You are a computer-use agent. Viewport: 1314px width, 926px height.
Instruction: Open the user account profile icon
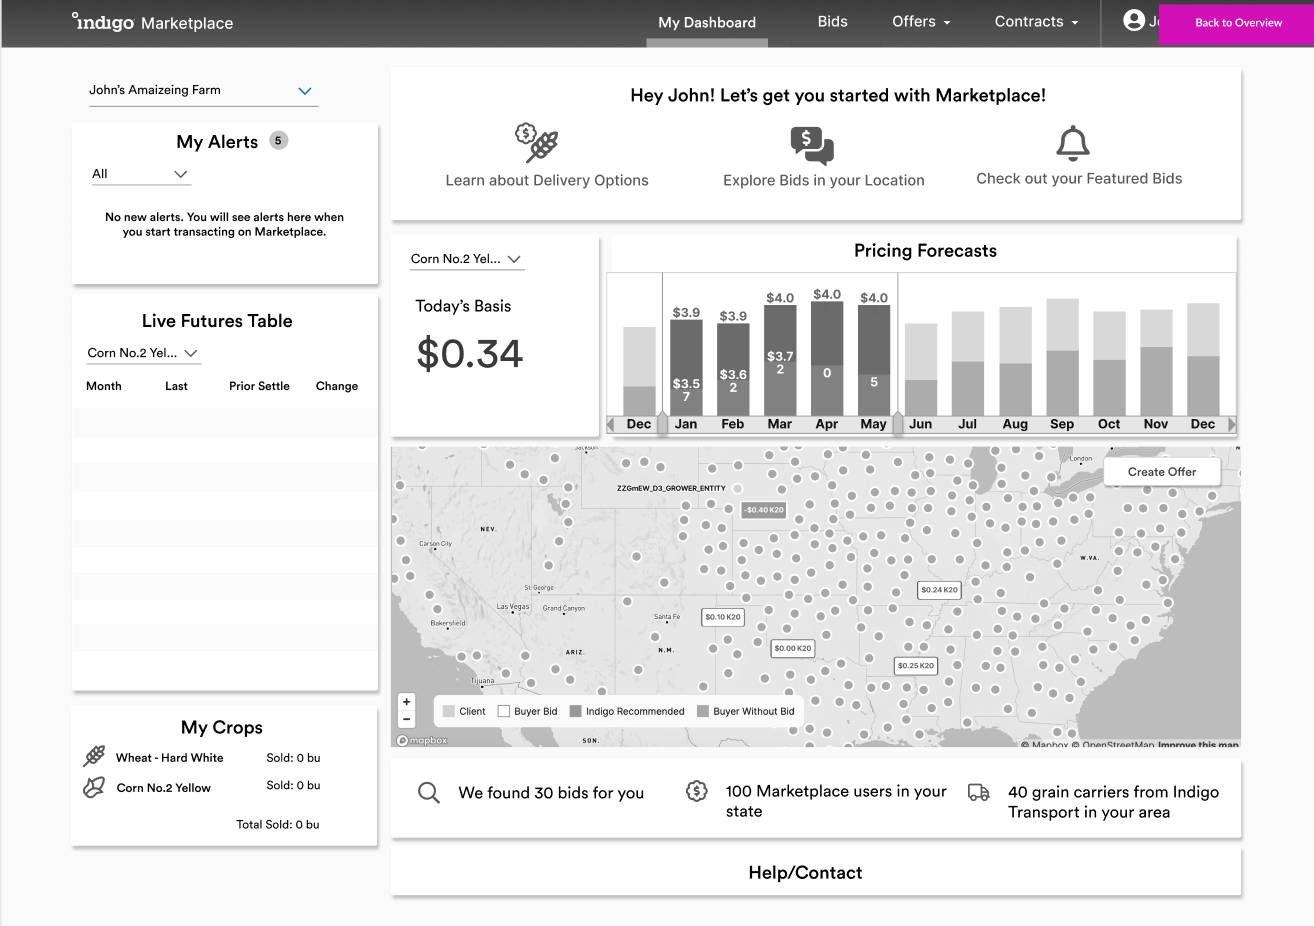point(1134,20)
